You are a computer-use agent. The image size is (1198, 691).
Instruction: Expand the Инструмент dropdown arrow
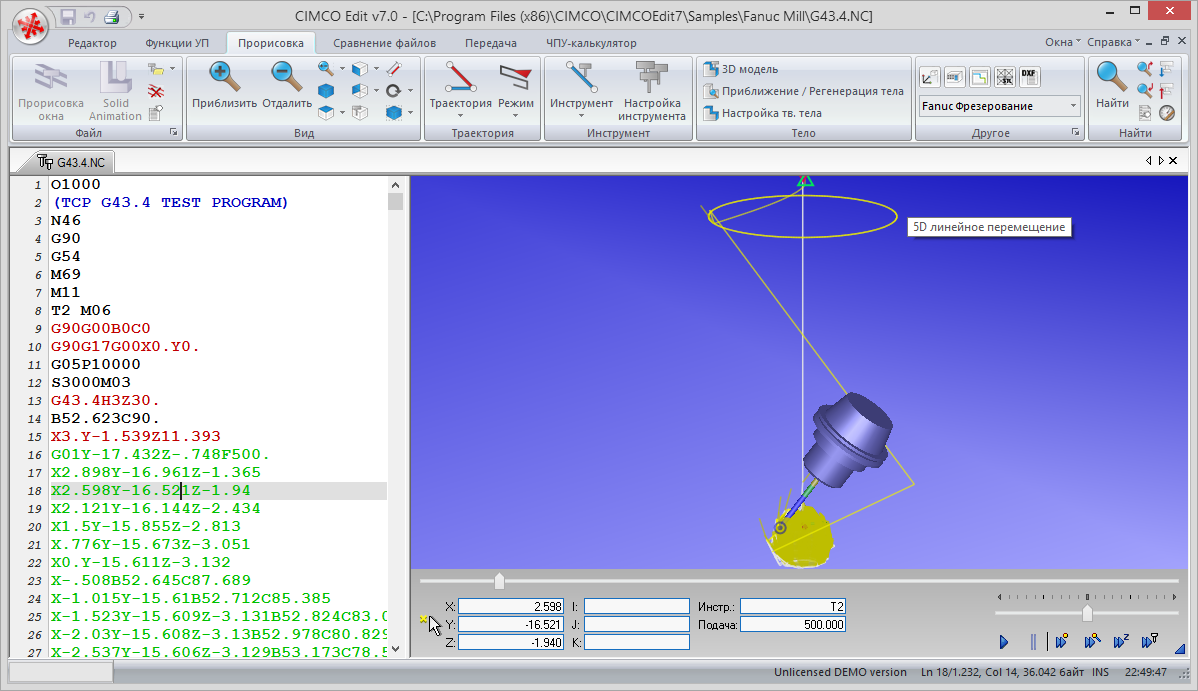pos(581,116)
